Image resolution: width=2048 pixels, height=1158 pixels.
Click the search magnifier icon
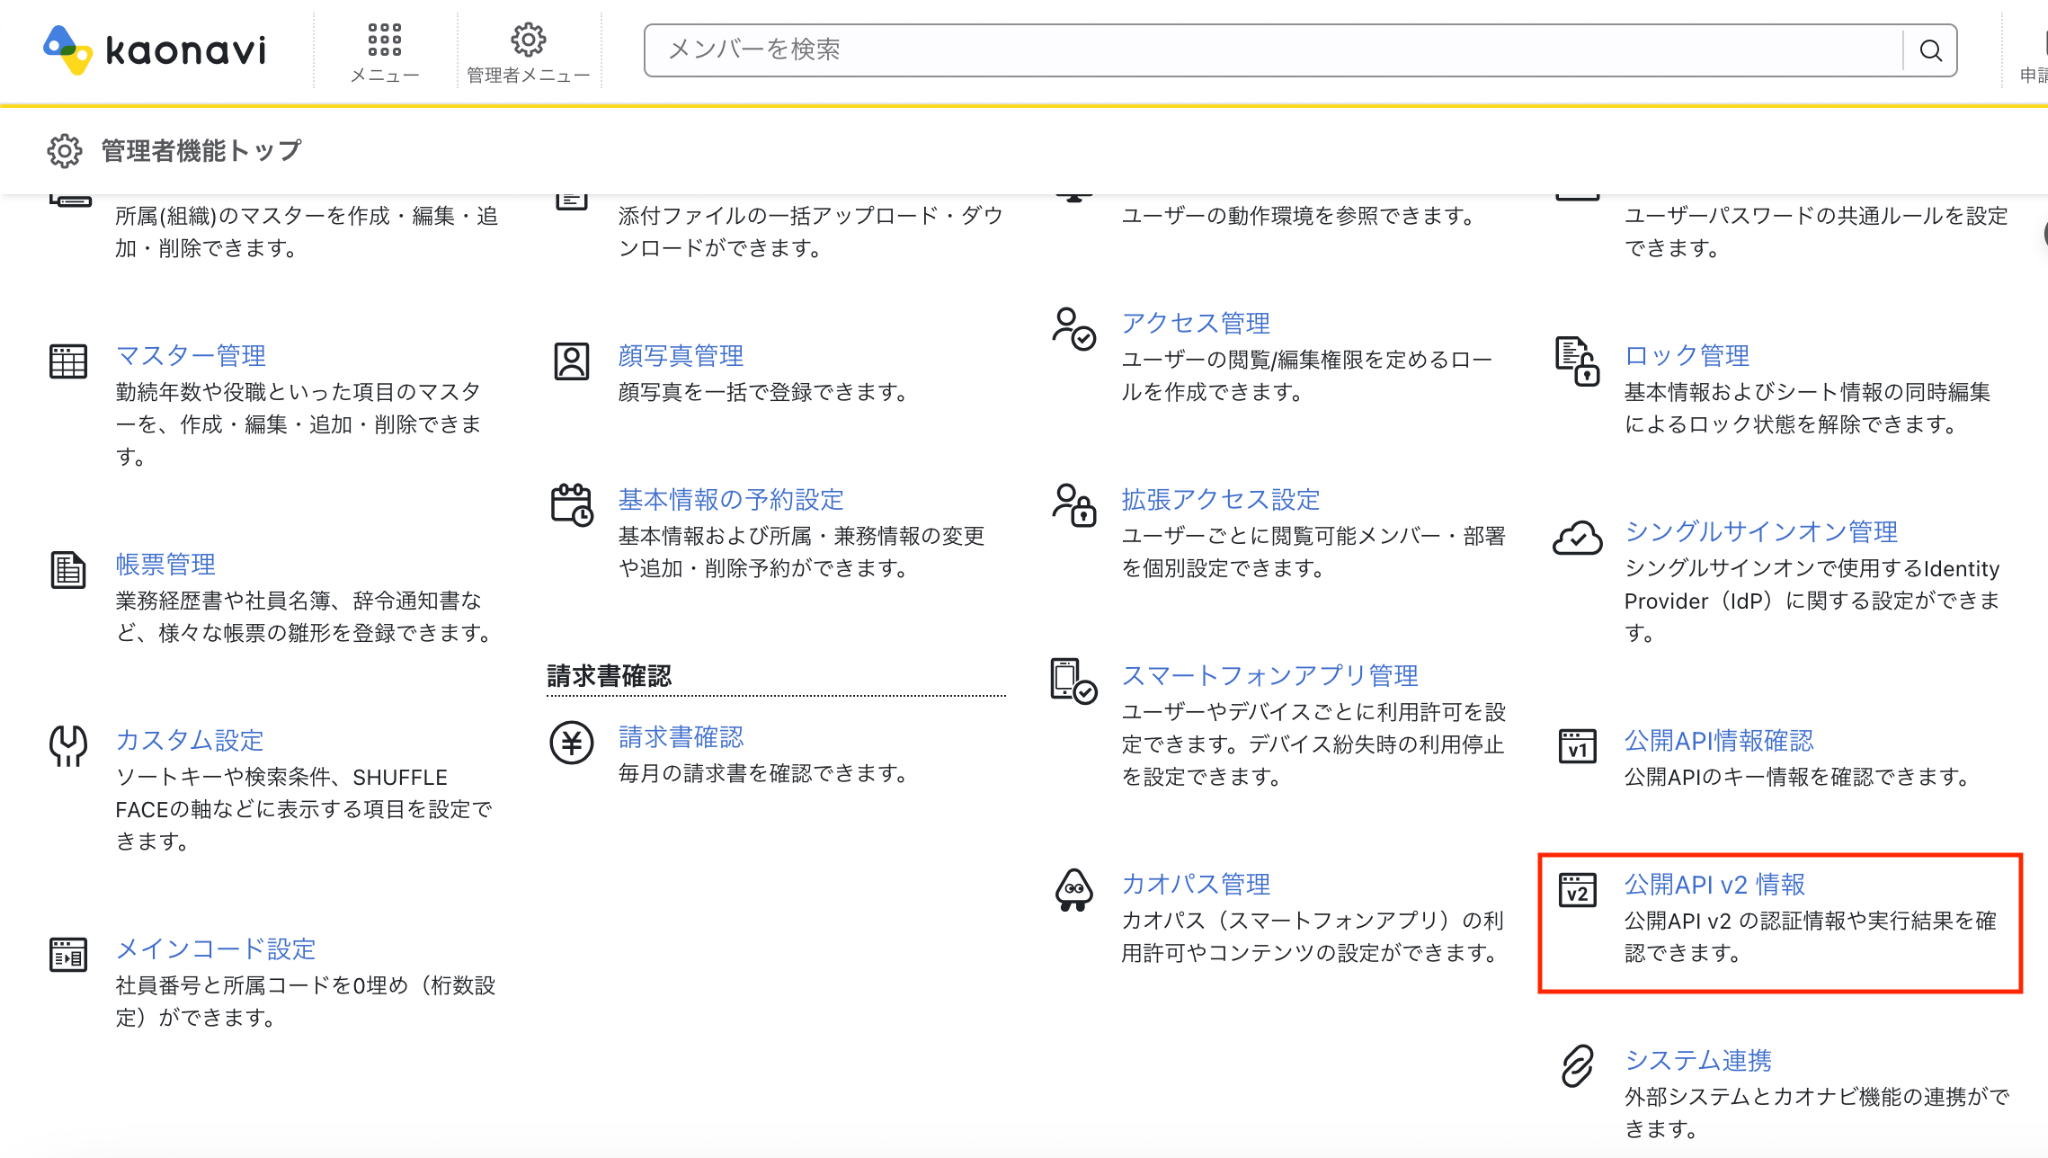[1930, 50]
